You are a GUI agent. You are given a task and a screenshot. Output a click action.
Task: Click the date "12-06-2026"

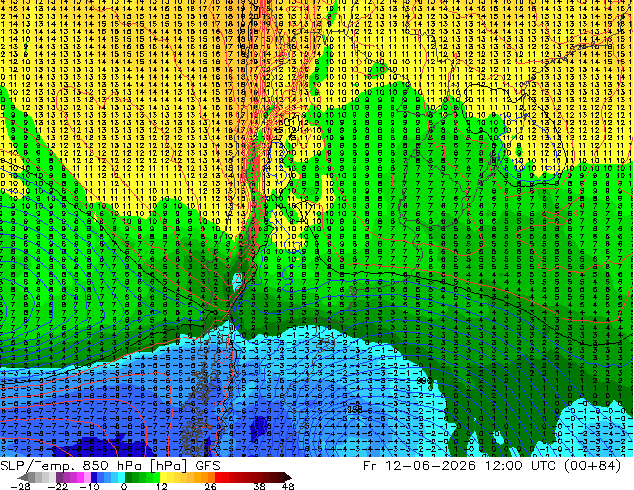[x=431, y=466]
